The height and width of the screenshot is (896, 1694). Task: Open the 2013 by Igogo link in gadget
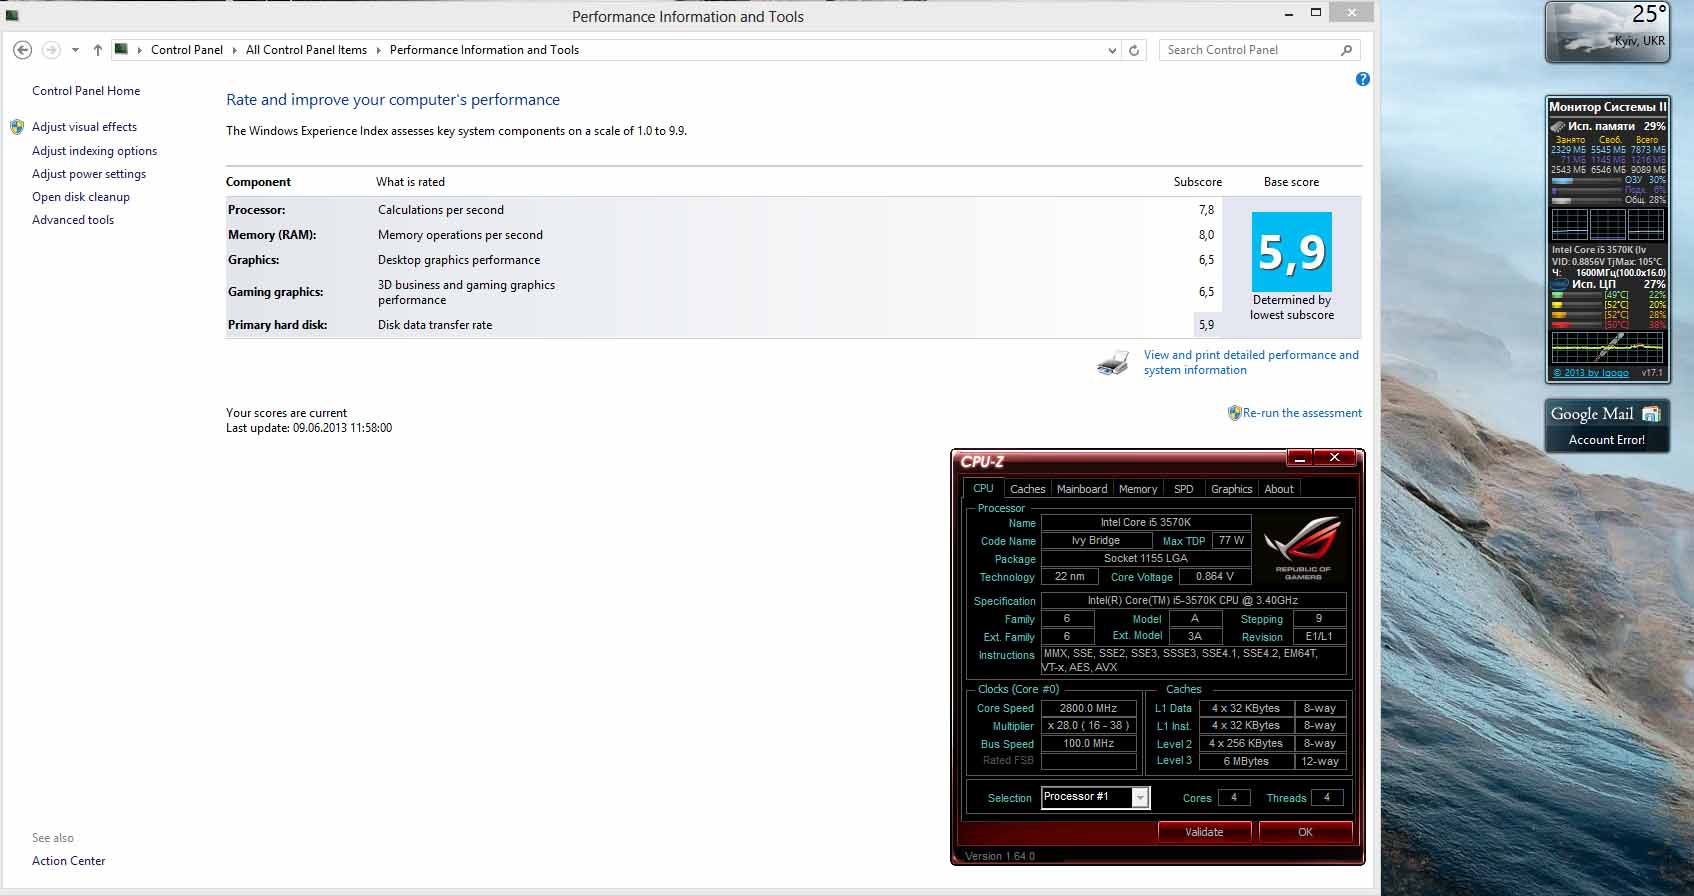click(x=1590, y=373)
